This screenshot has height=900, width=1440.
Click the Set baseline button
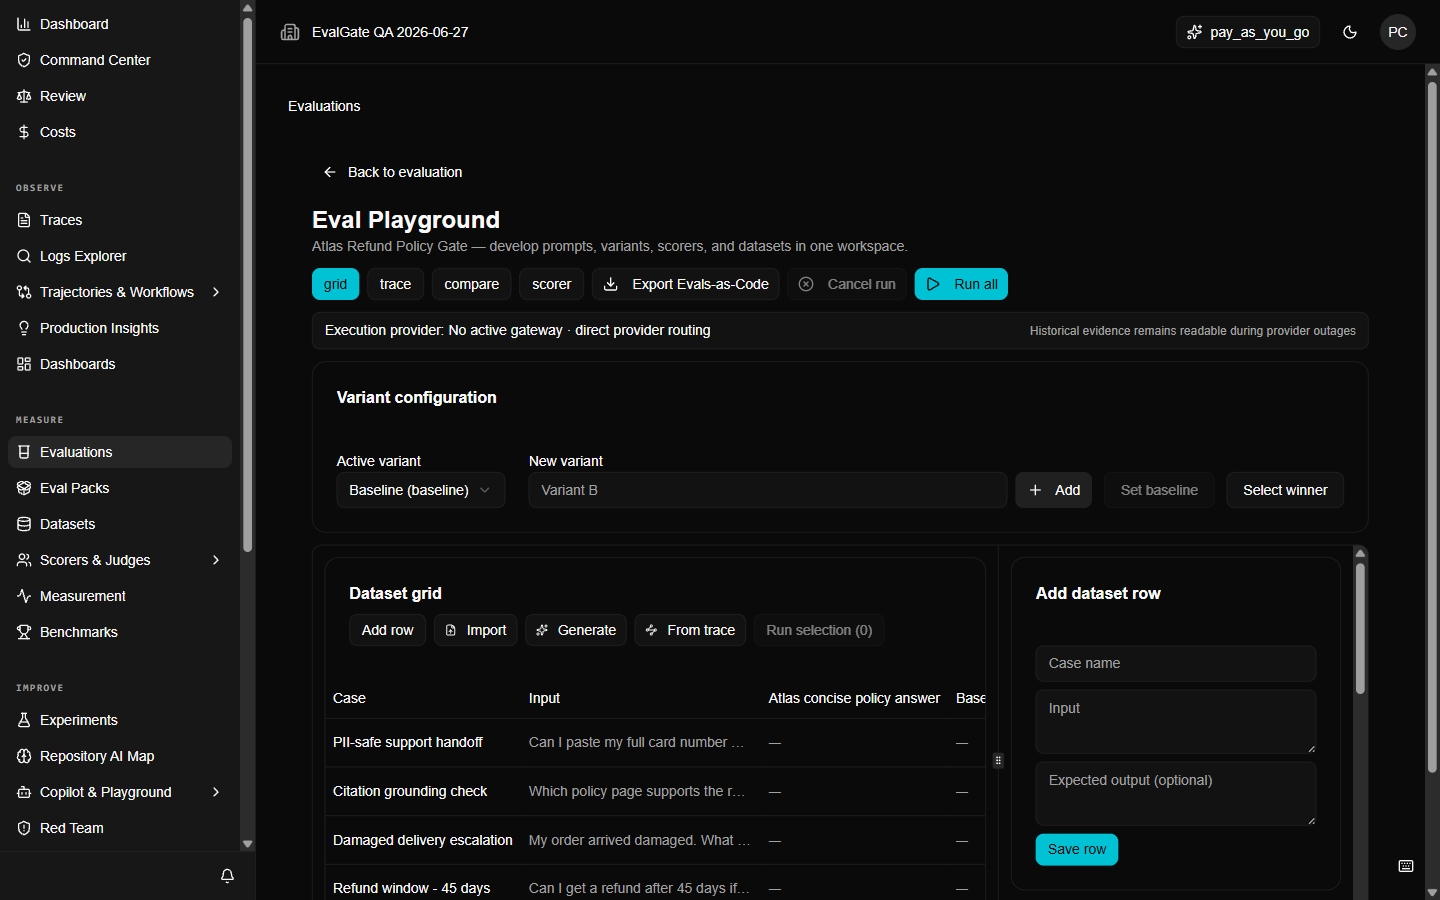tap(1159, 490)
